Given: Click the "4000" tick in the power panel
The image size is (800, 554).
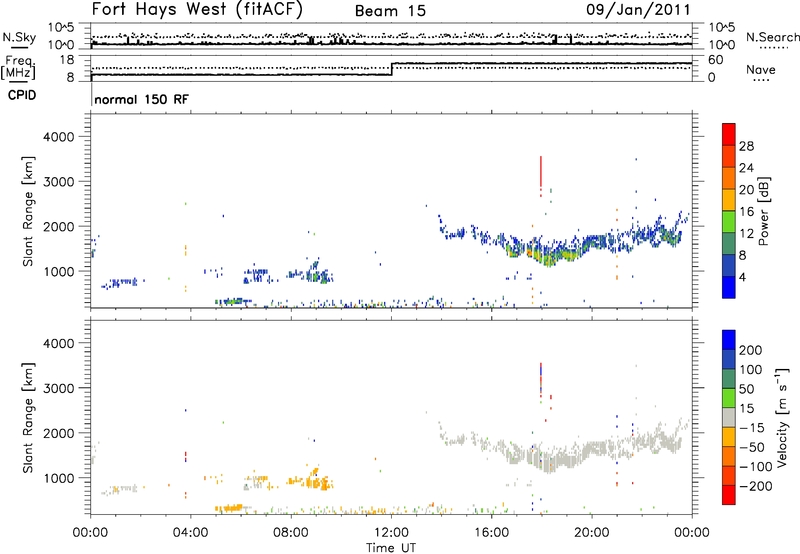Looking at the screenshot, I should [x=58, y=137].
